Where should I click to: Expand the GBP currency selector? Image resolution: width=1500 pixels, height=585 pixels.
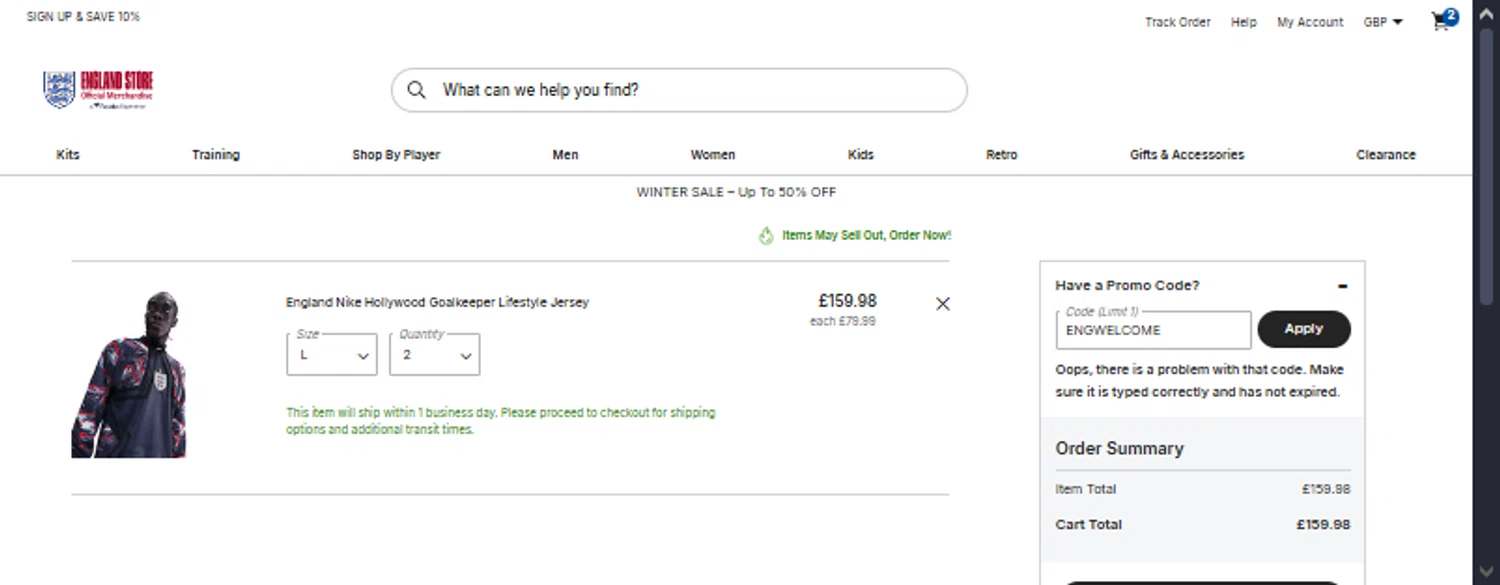1383,22
